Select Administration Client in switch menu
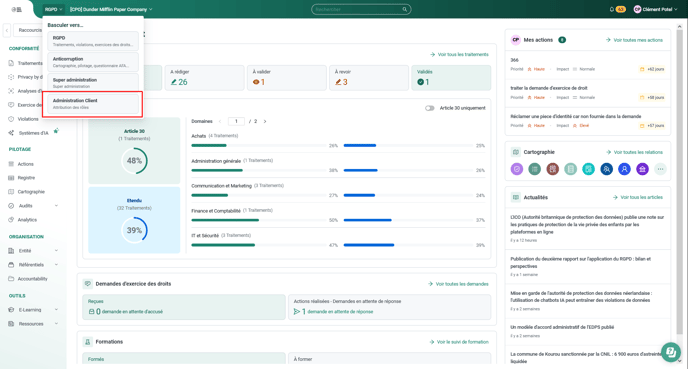This screenshot has height=369, width=688. pos(93,104)
